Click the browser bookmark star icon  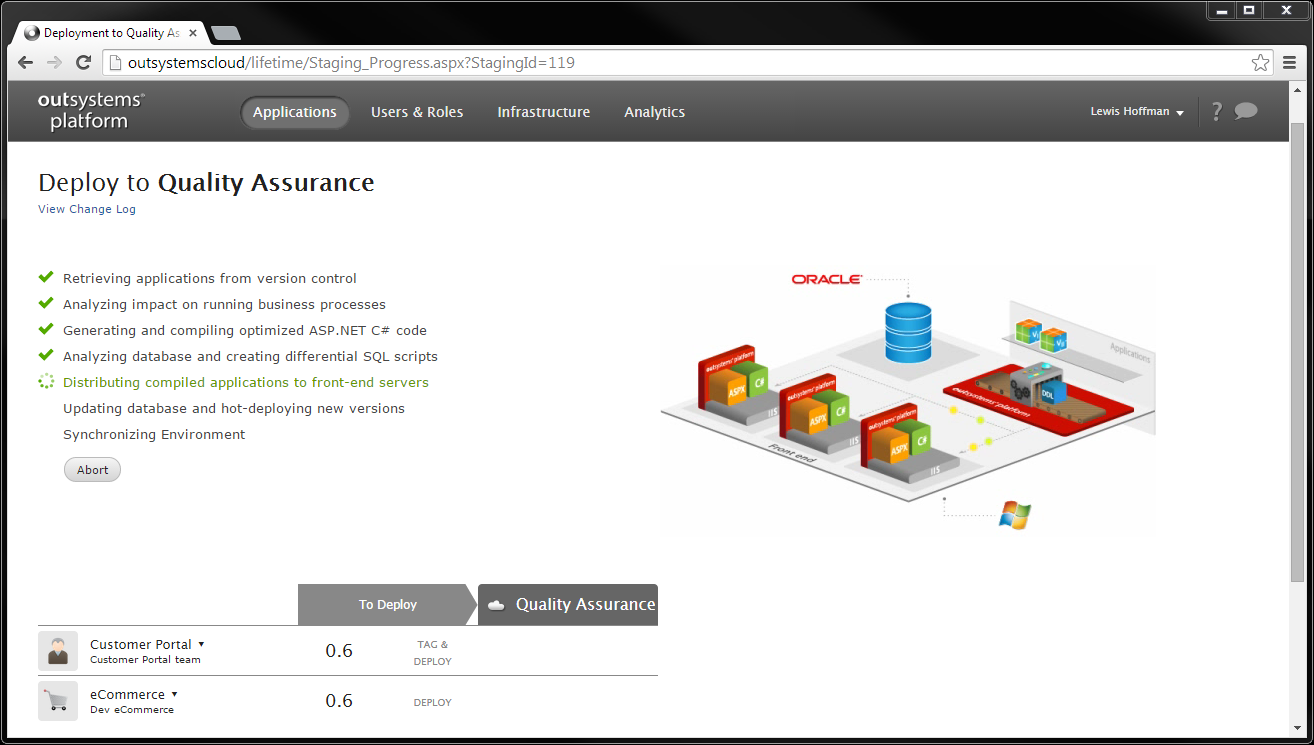point(1260,62)
